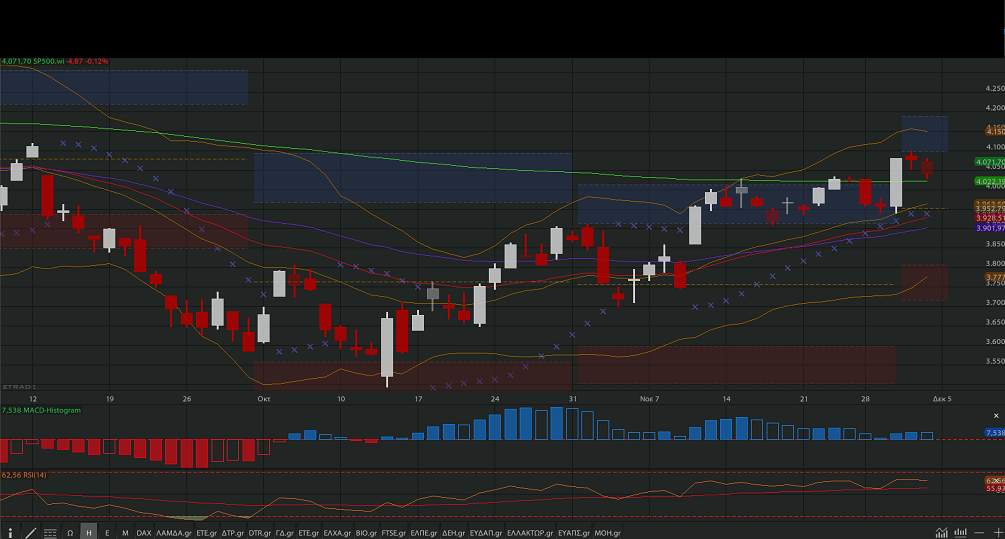Load the ΒΙΟ.gr symbol

[x=366, y=533]
